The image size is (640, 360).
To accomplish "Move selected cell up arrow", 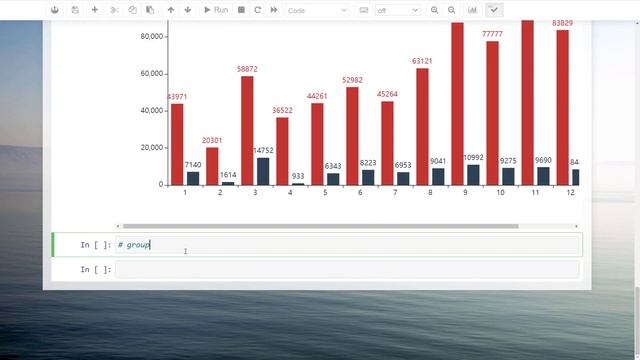I will pos(171,10).
